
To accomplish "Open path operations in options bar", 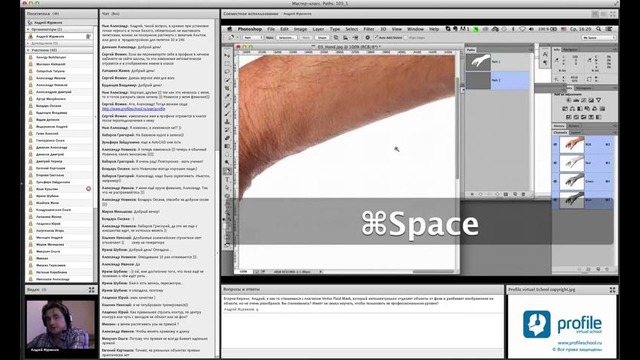I will (336, 38).
